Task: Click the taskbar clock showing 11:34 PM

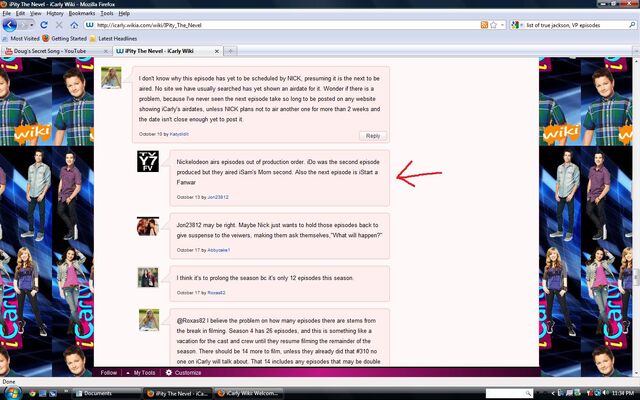Action: pos(623,393)
